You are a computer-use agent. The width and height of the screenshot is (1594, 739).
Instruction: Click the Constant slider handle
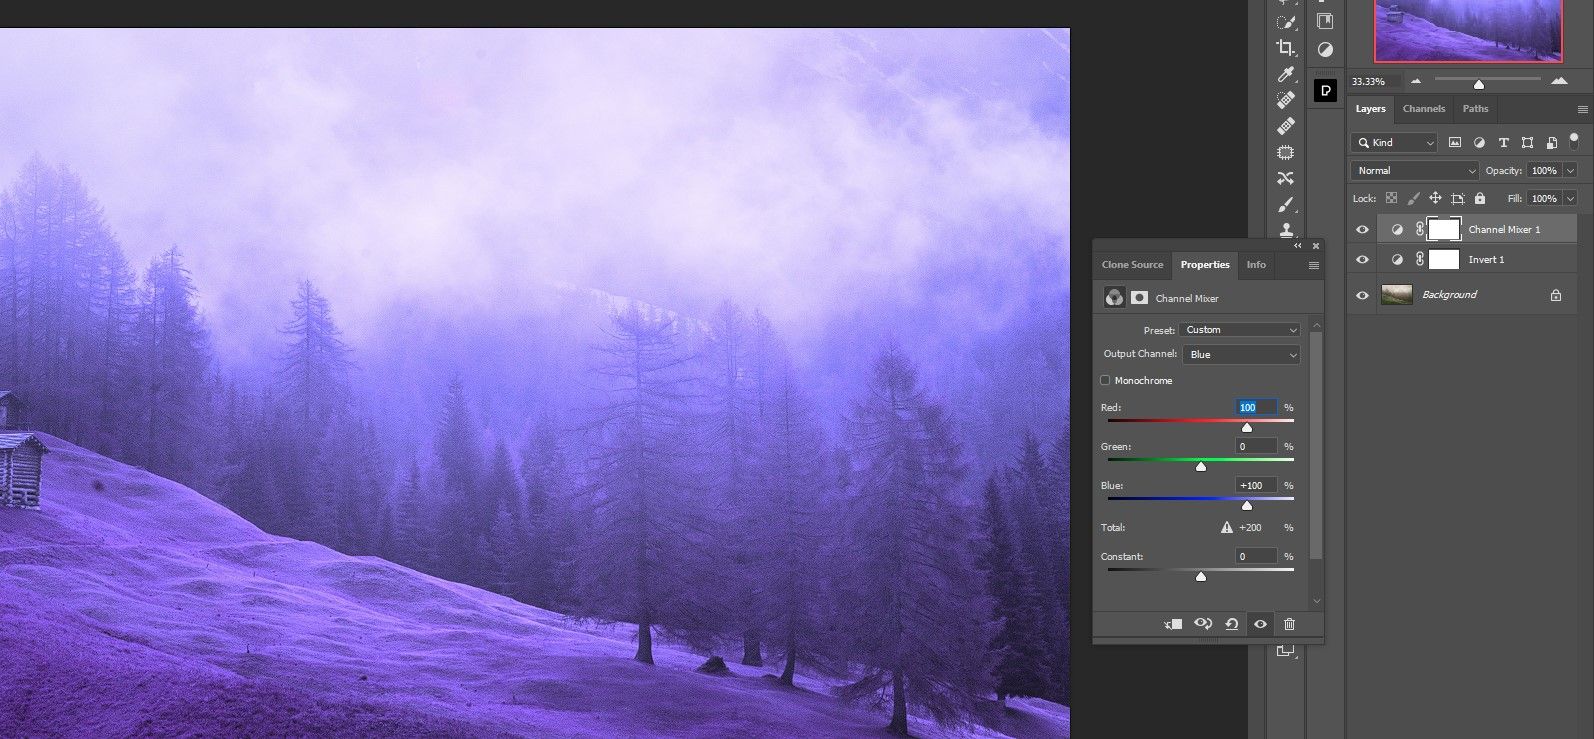(1201, 576)
